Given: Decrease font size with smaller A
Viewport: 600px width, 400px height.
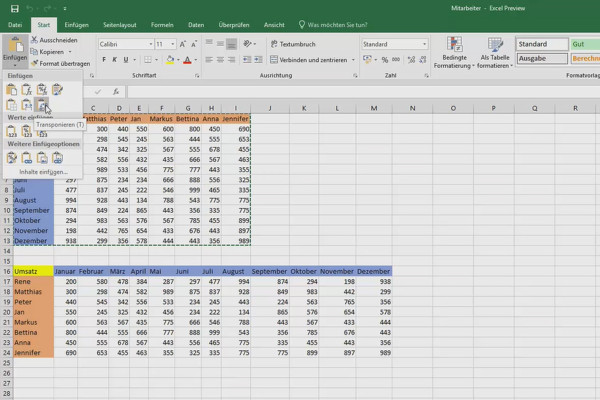Looking at the screenshot, I should coord(194,44).
